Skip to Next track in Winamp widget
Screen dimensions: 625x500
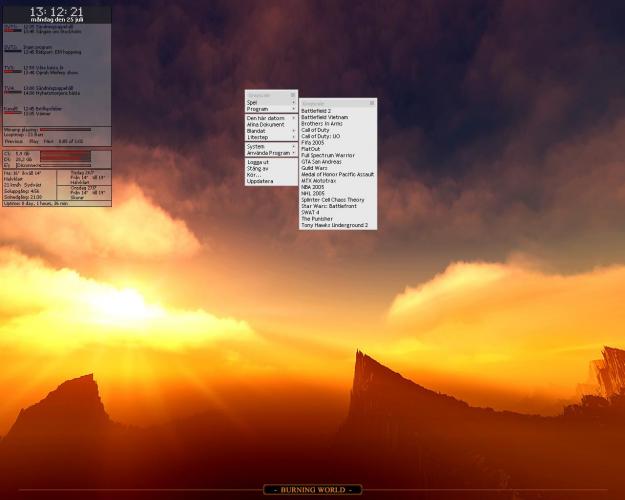tap(49, 142)
